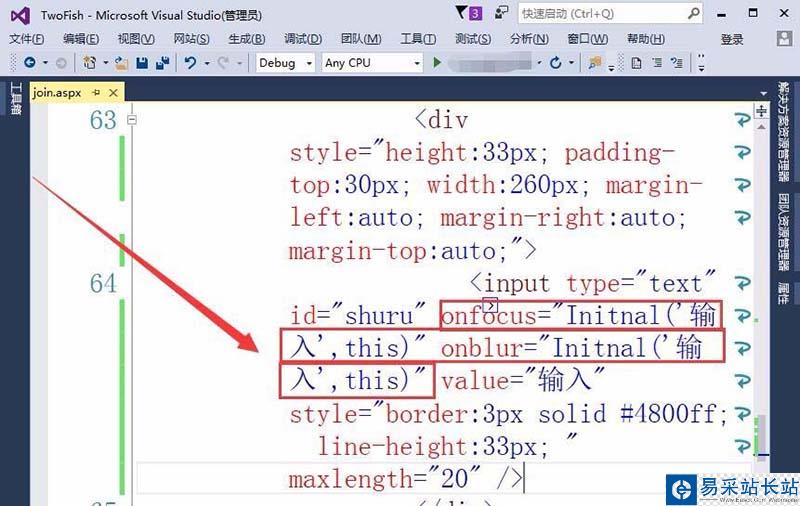
Task: Click the Visual Studio logo icon
Action: click(x=20, y=15)
